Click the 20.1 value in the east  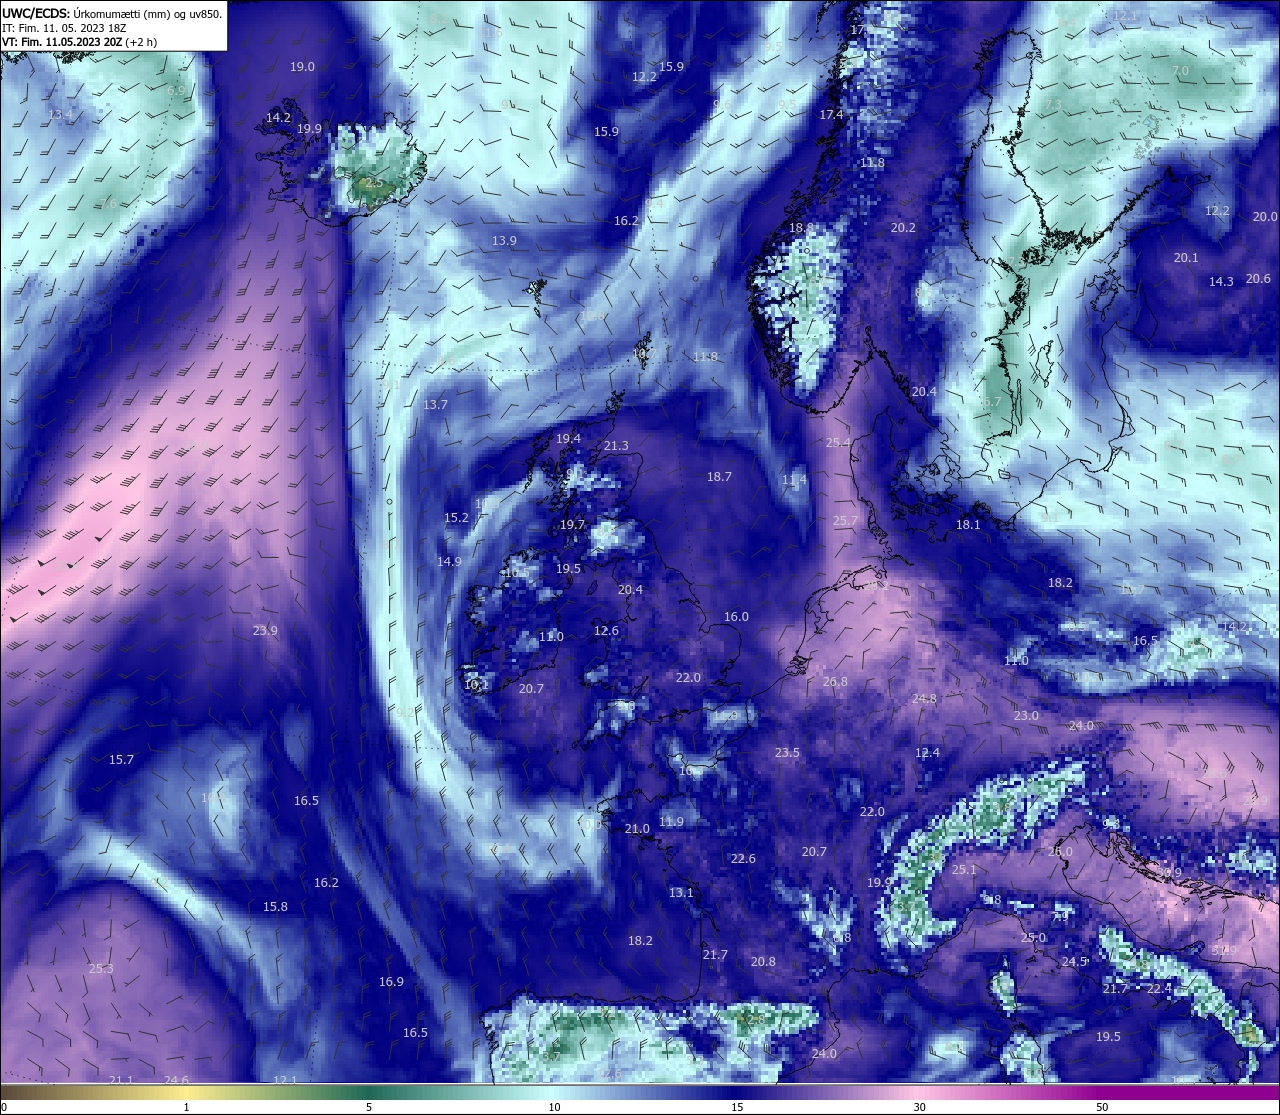1186,258
